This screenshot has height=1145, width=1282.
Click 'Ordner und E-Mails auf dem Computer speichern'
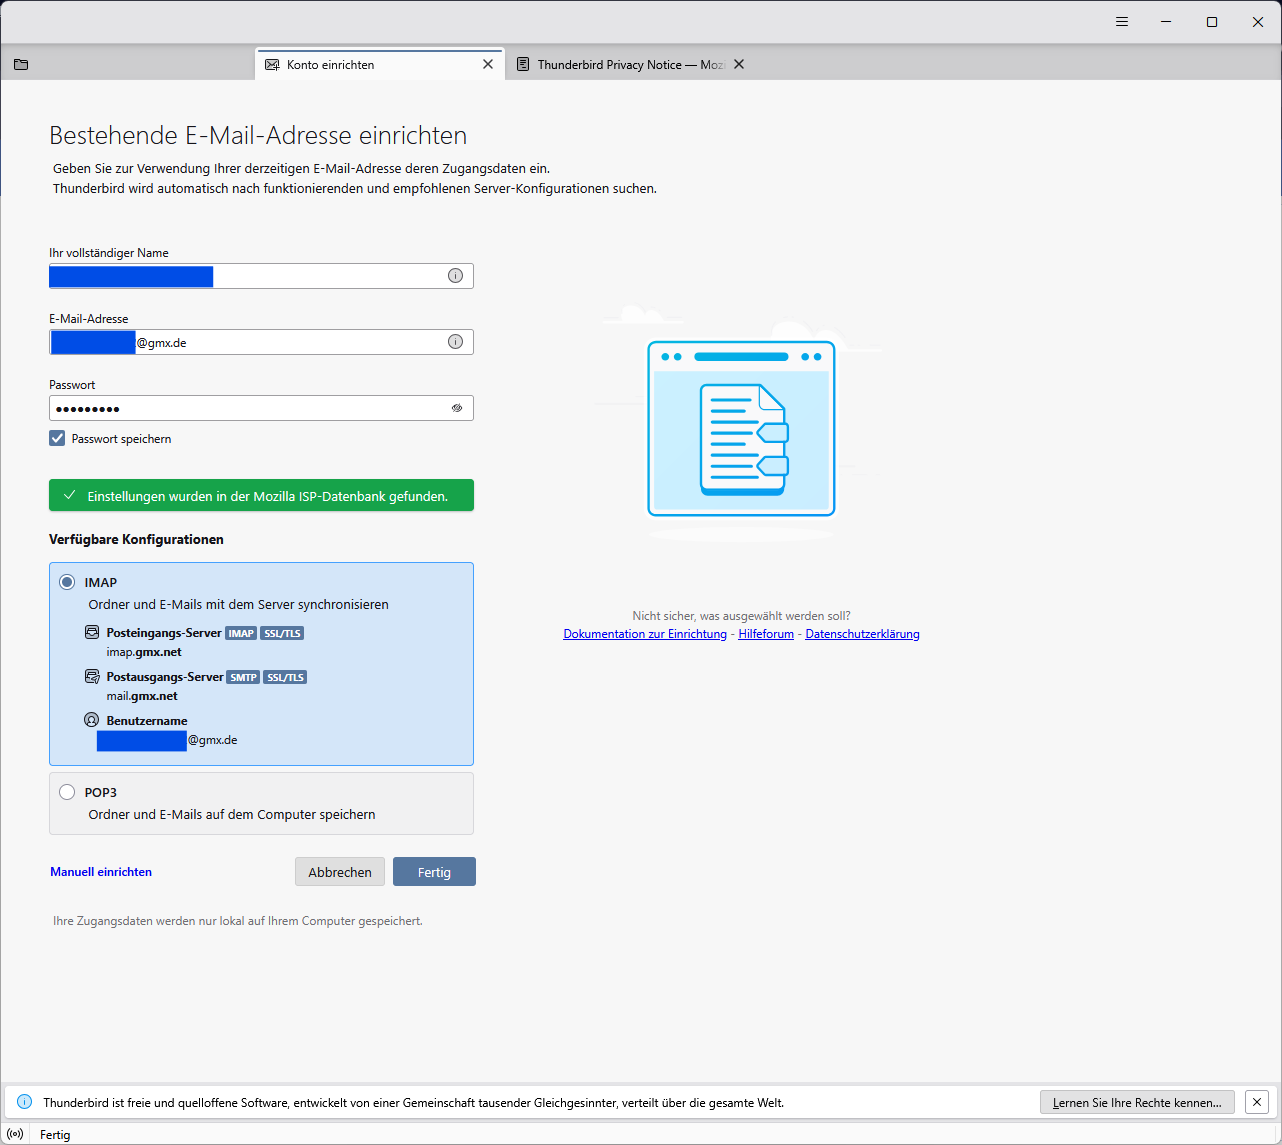(232, 814)
